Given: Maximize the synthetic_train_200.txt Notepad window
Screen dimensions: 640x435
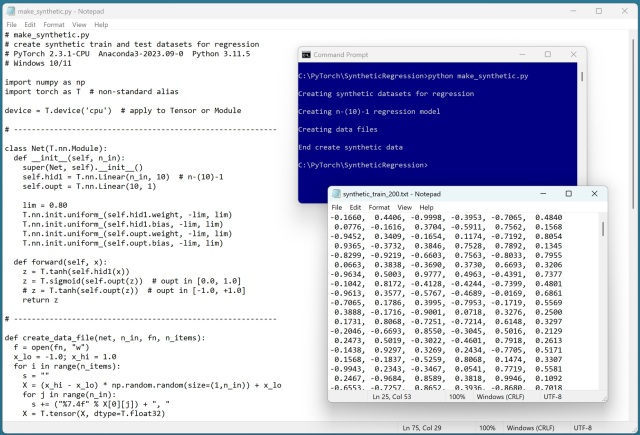Looking at the screenshot, I should pyautogui.click(x=569, y=193).
